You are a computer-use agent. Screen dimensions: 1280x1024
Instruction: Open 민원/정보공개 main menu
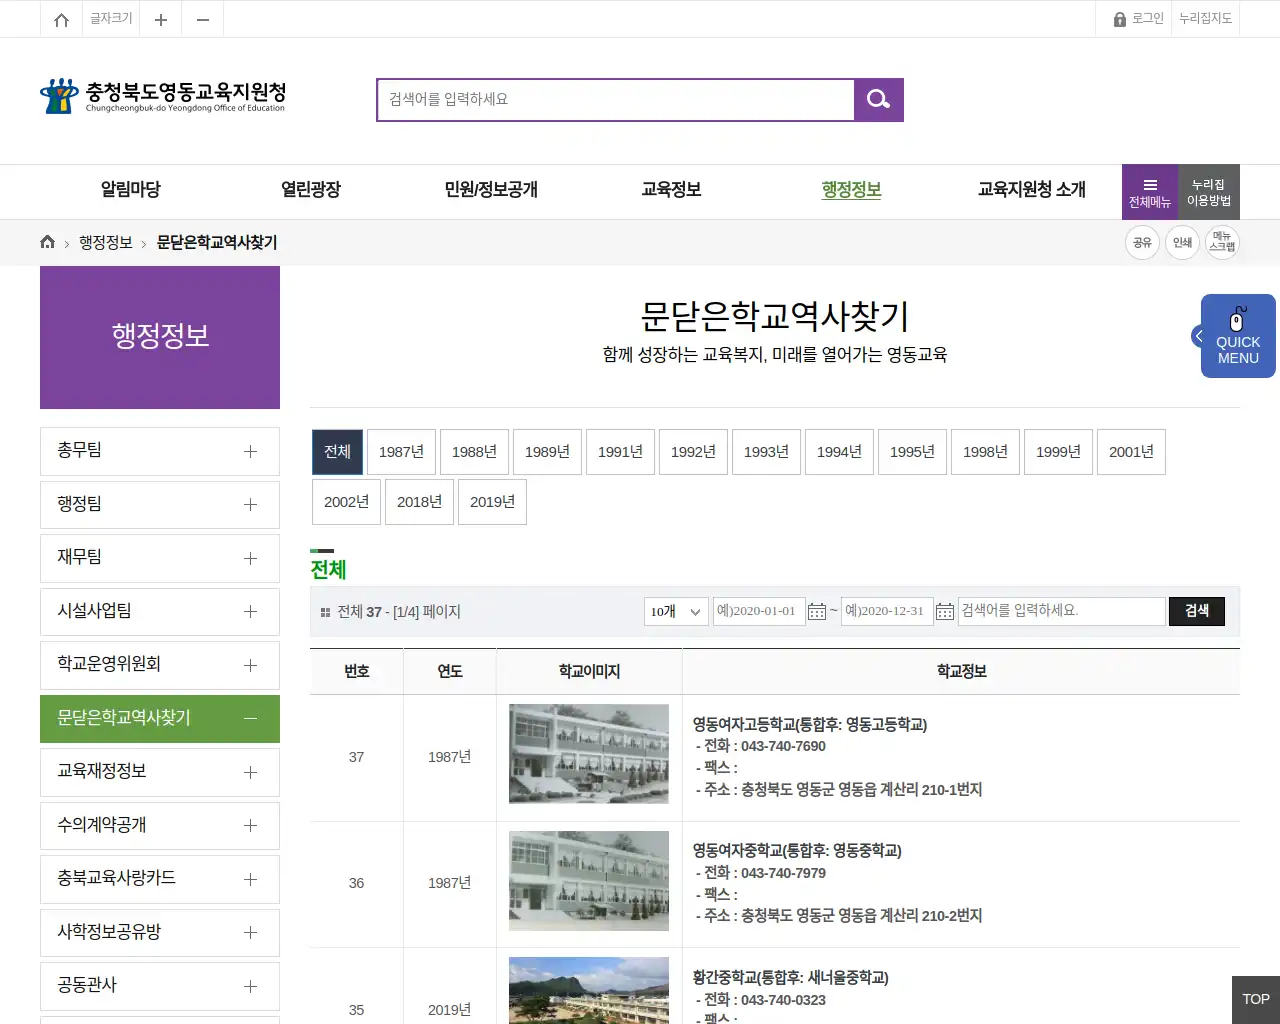click(x=491, y=190)
